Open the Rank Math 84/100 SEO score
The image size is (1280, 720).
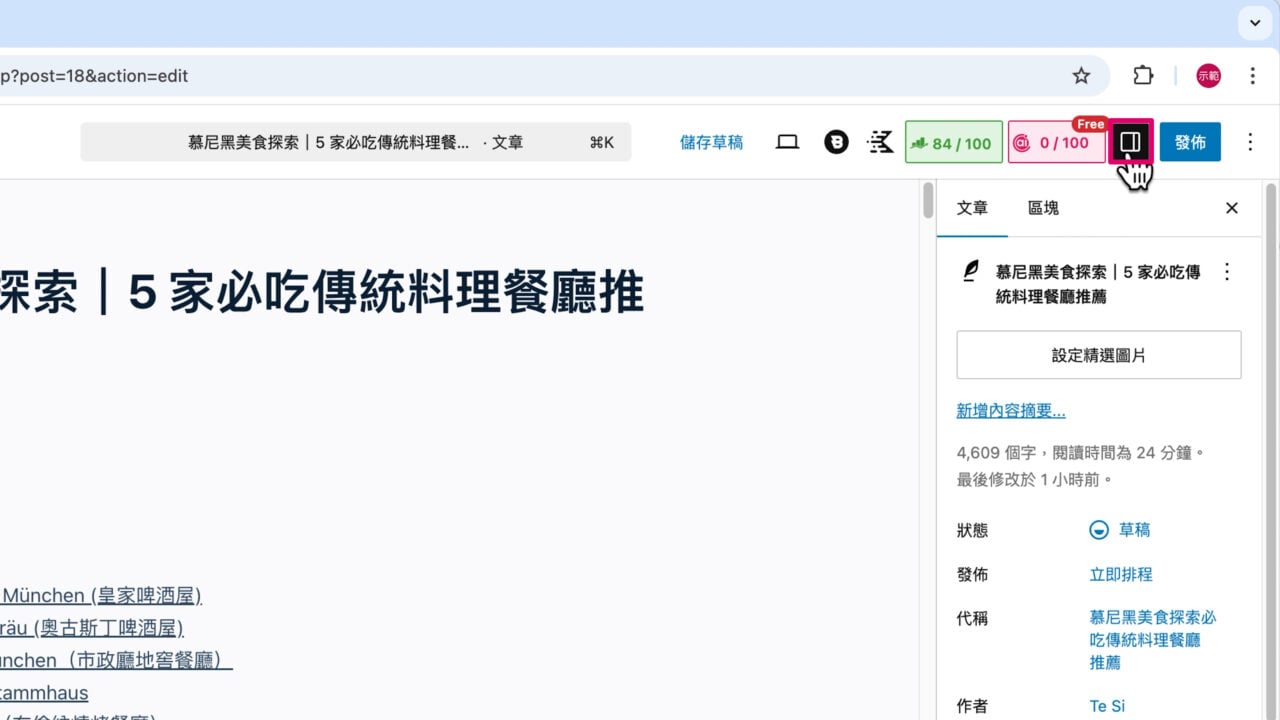952,142
